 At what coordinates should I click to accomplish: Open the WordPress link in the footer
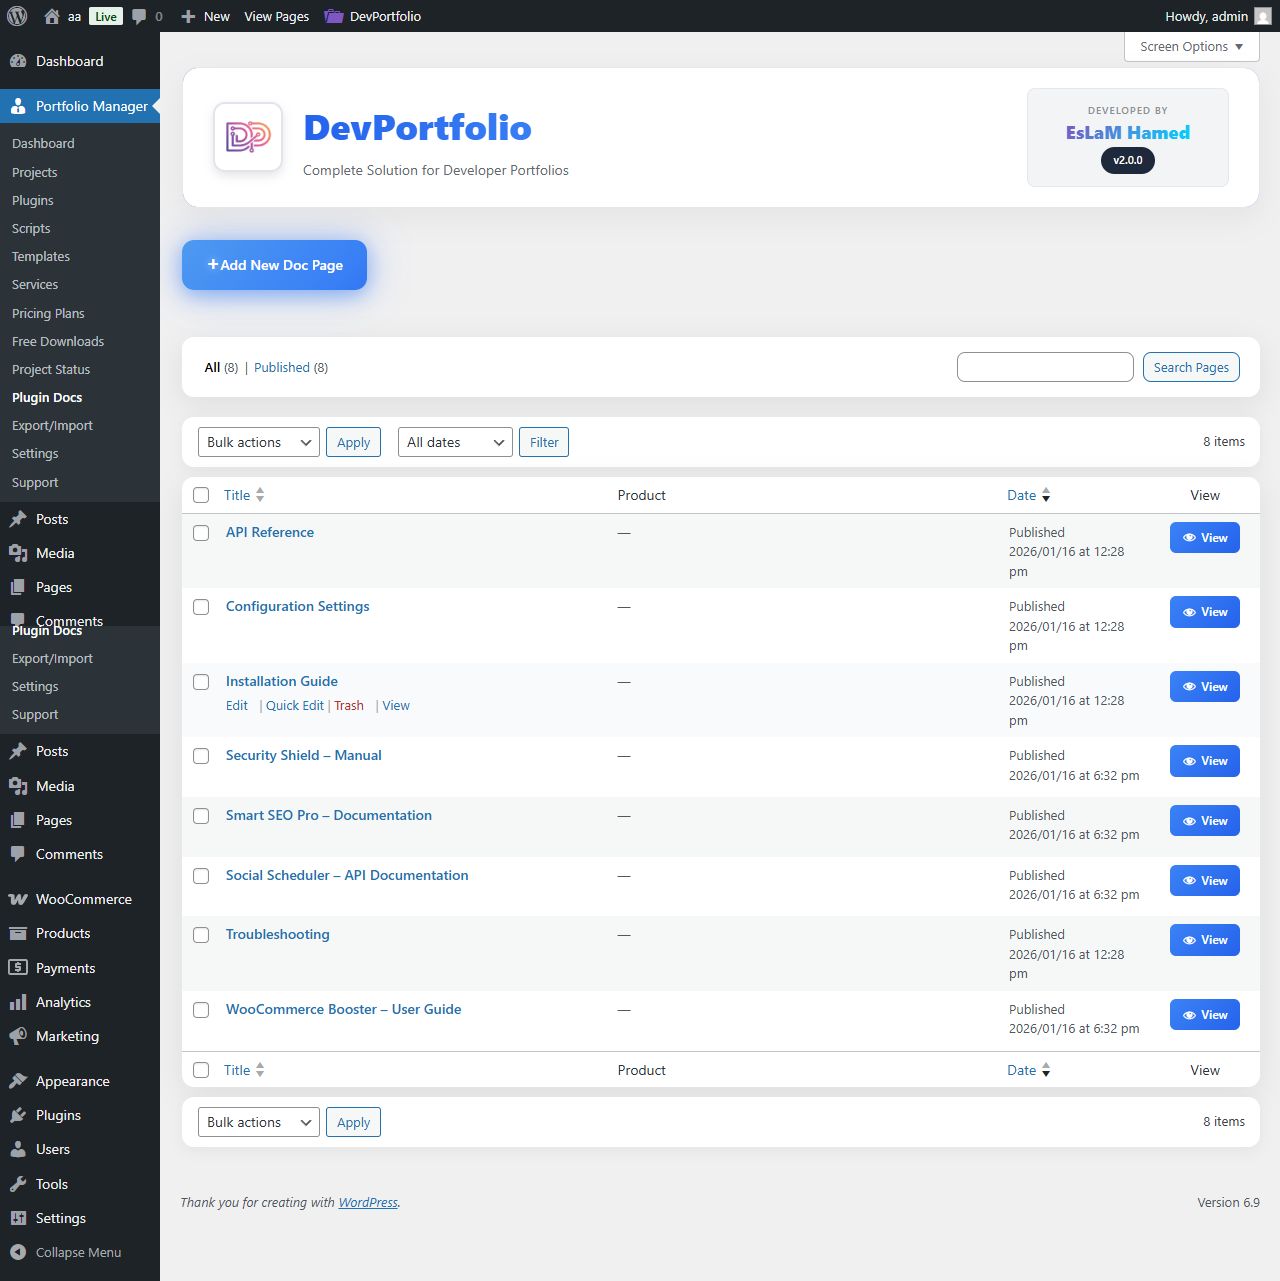pyautogui.click(x=368, y=1202)
